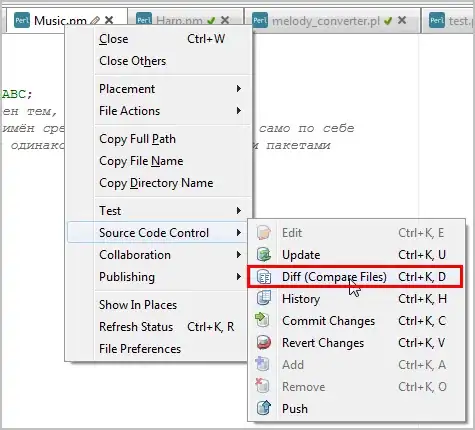
Task: Click the Perl icon on Music.pm tab
Action: click(22, 20)
